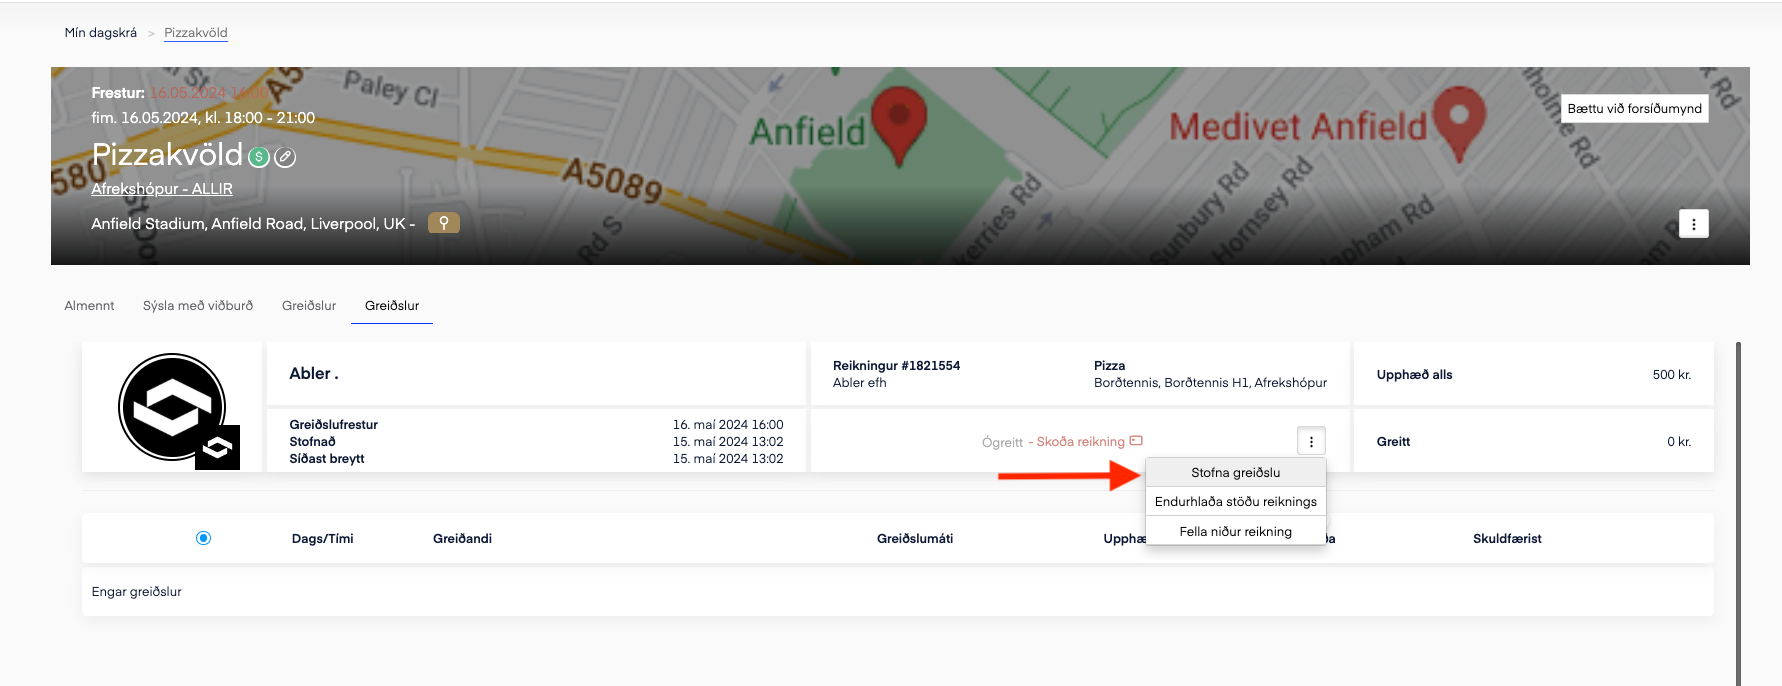Open the first Greiðslur tab
Screen dimensions: 1782x686
(x=309, y=306)
